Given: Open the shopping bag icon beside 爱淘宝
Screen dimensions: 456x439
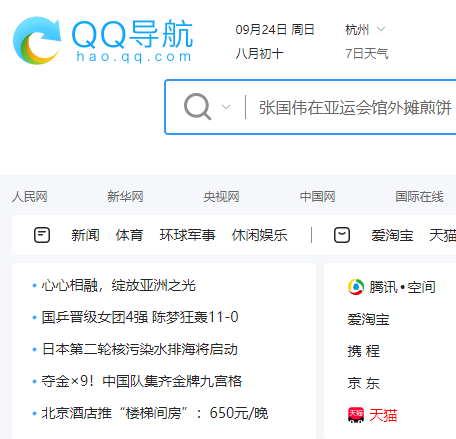Looking at the screenshot, I should point(342,235).
